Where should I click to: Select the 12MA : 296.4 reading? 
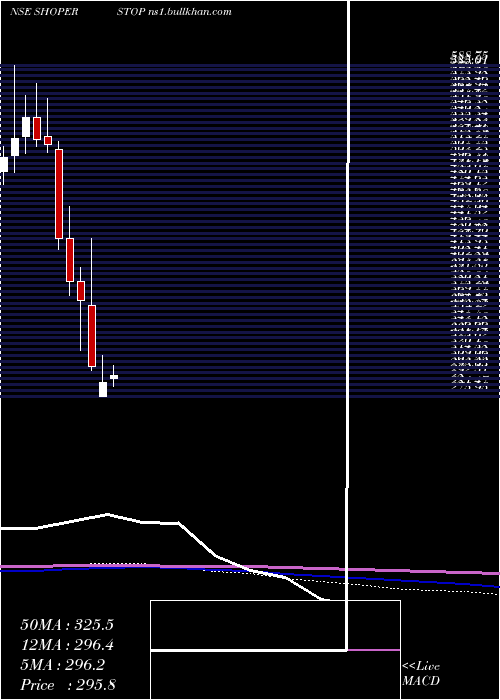point(67,645)
